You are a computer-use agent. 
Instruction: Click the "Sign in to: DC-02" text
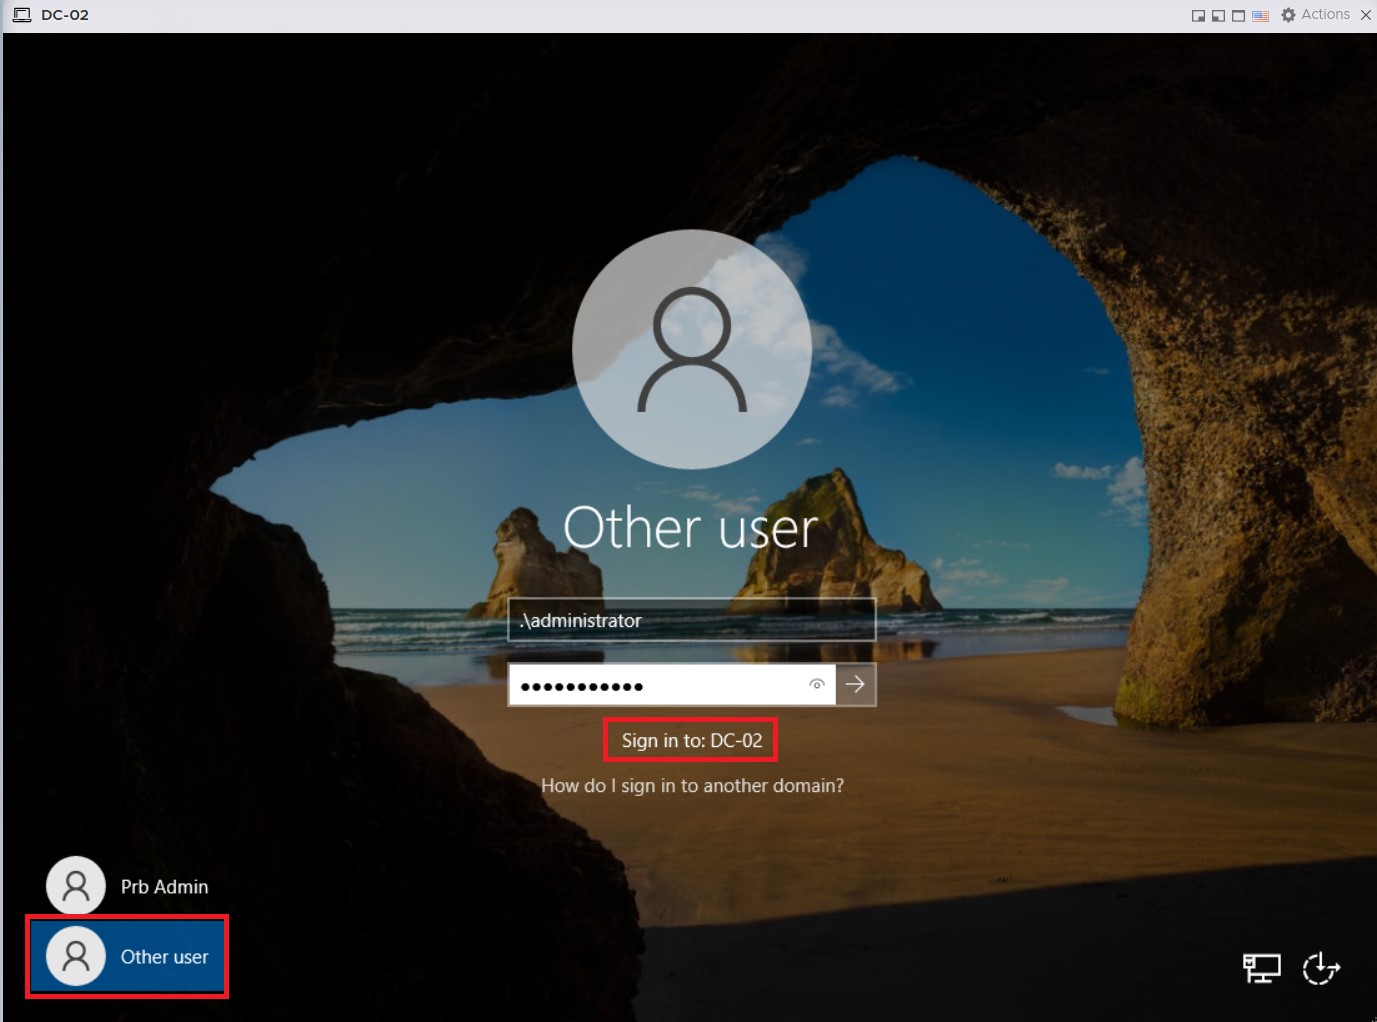click(x=691, y=741)
